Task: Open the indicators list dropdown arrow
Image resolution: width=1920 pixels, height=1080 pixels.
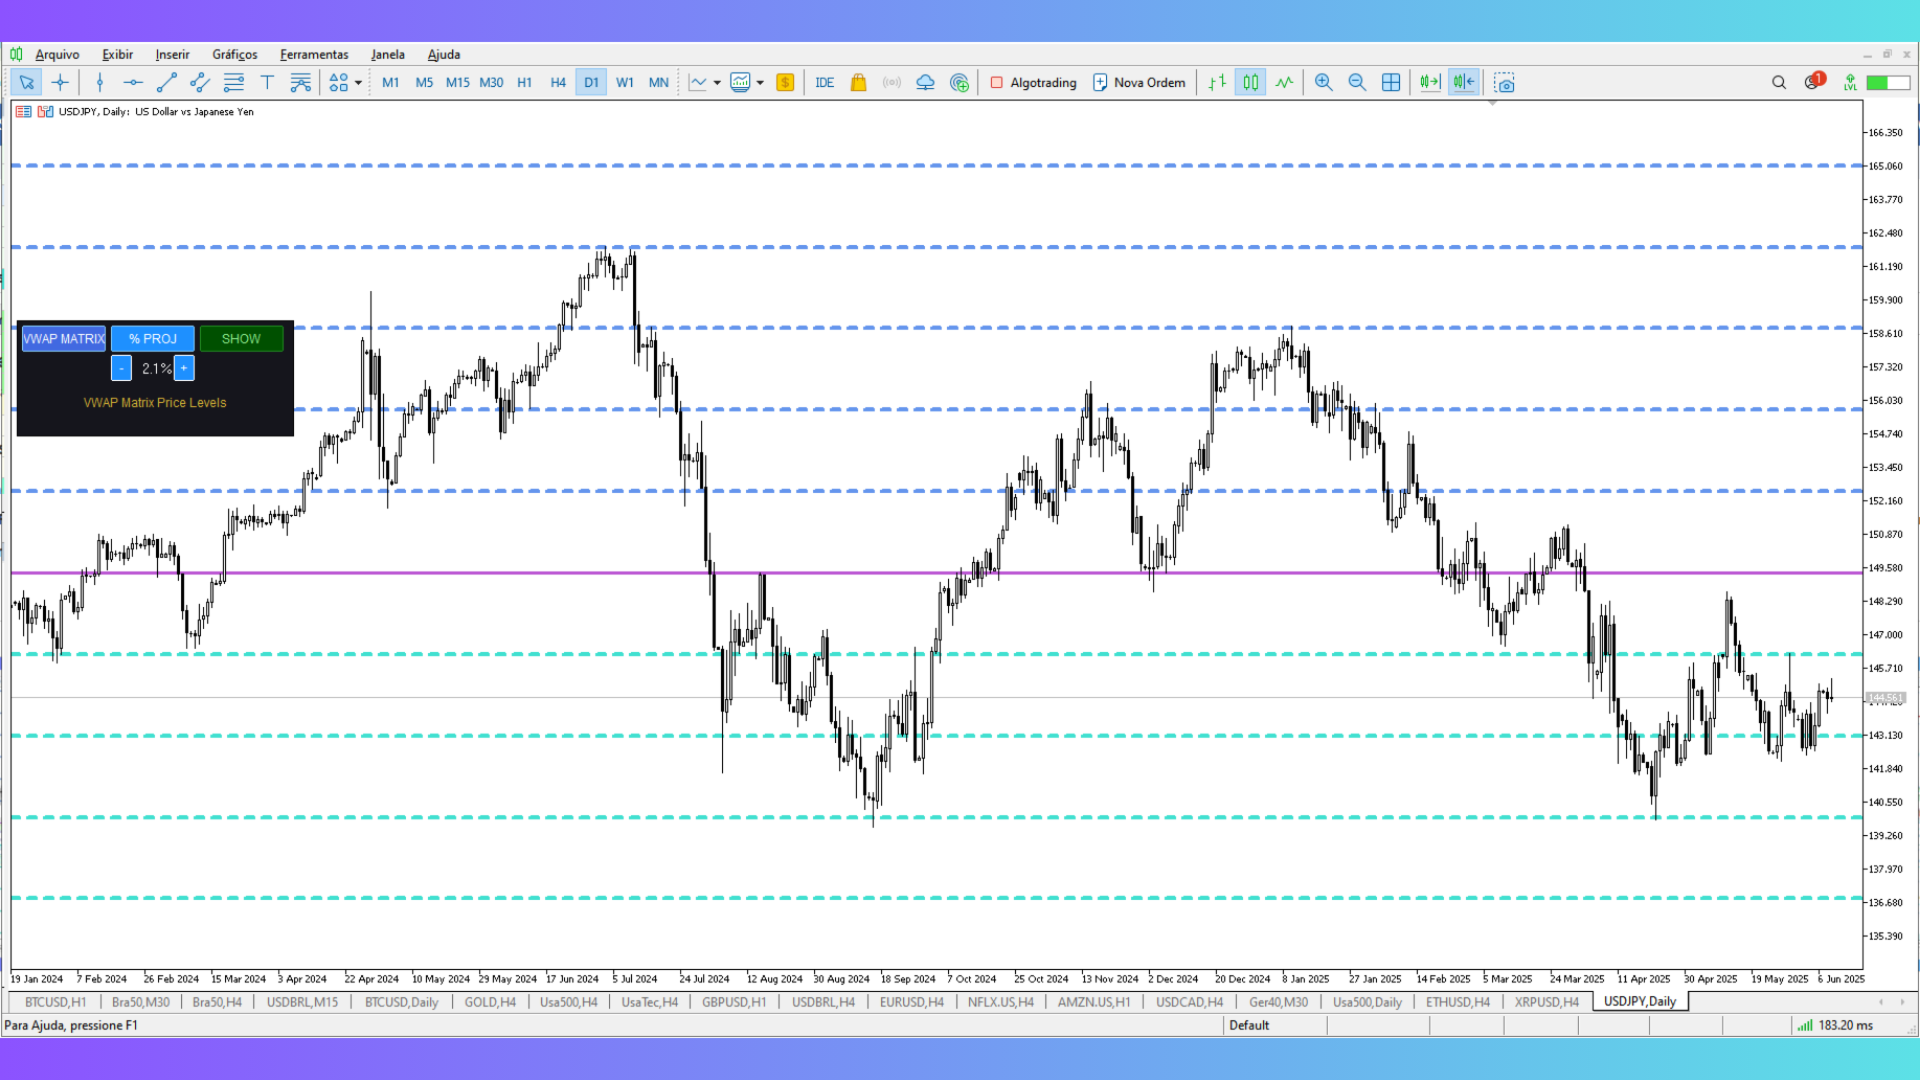Action: (x=717, y=83)
